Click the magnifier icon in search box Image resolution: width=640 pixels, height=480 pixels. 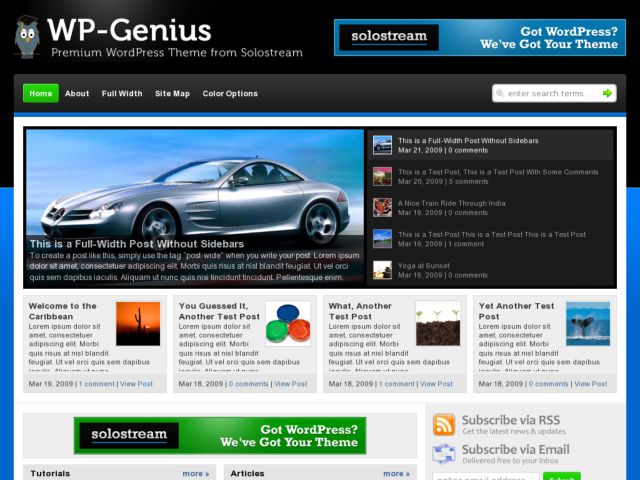[x=500, y=93]
